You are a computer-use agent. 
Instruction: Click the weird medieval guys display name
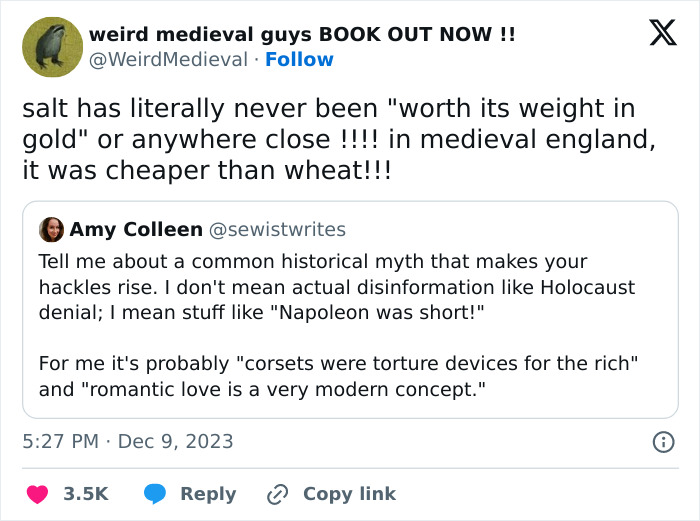point(302,34)
